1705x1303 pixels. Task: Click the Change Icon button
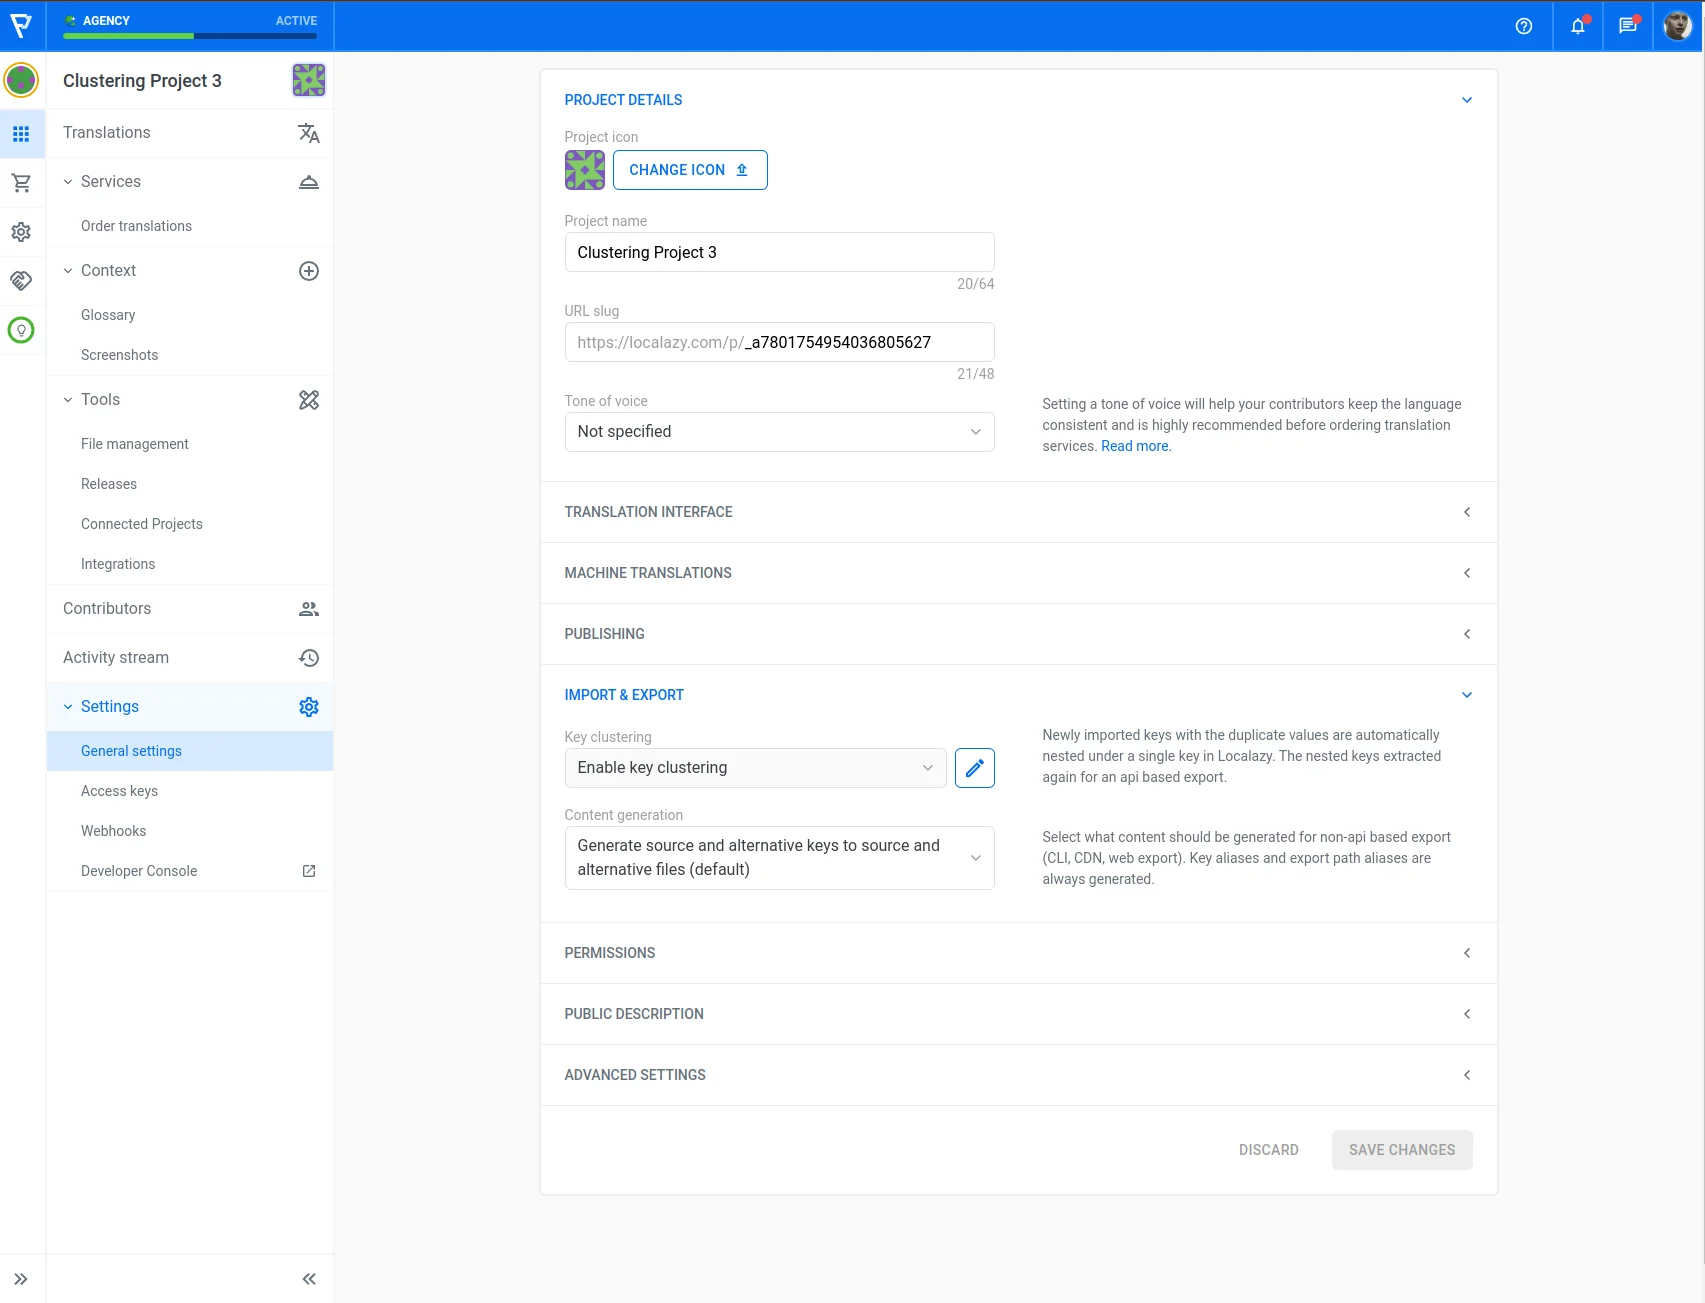tap(689, 170)
